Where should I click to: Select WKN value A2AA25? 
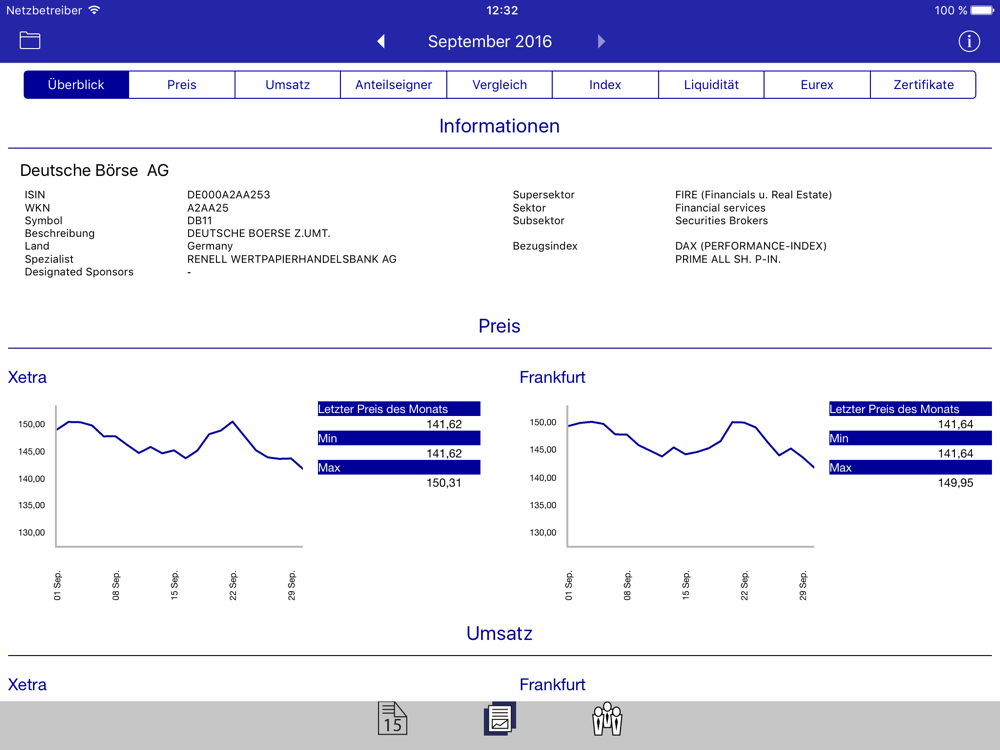point(207,208)
